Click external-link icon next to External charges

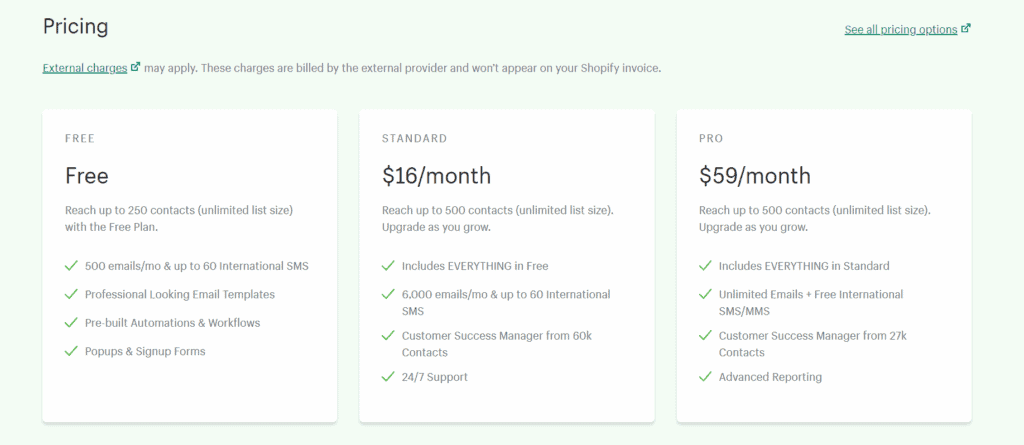tap(136, 67)
